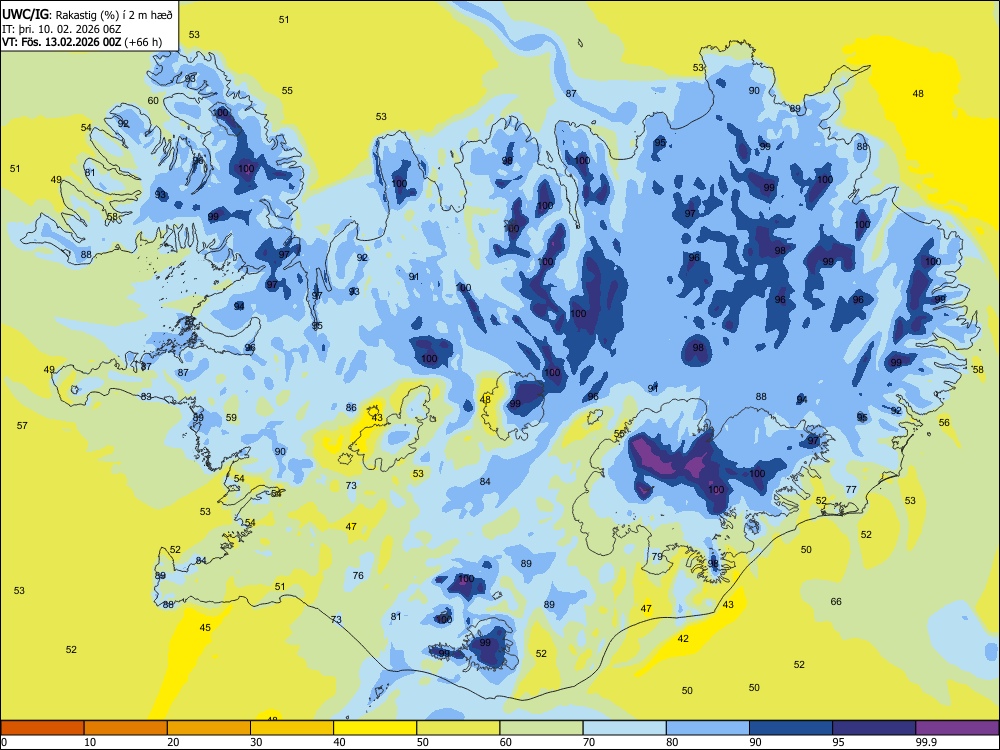This screenshot has width=1000, height=750.
Task: Click the legend scale label '95'
Action: pyautogui.click(x=839, y=742)
